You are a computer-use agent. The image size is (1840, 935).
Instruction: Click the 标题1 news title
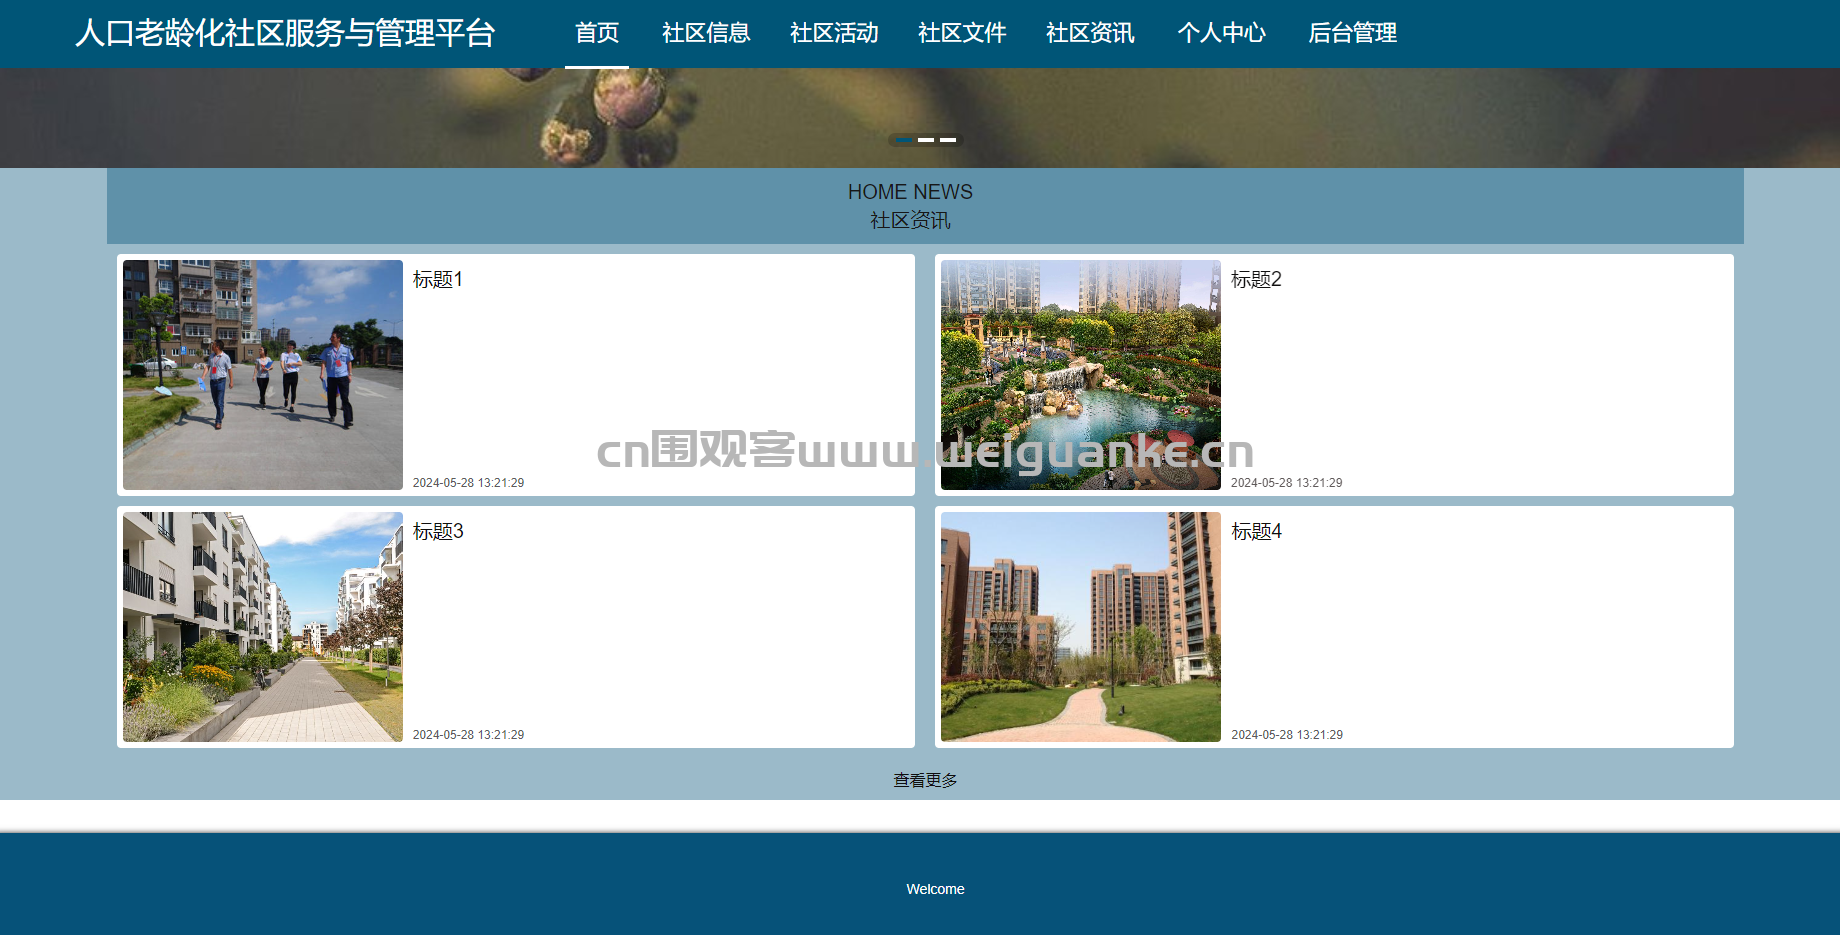click(438, 280)
